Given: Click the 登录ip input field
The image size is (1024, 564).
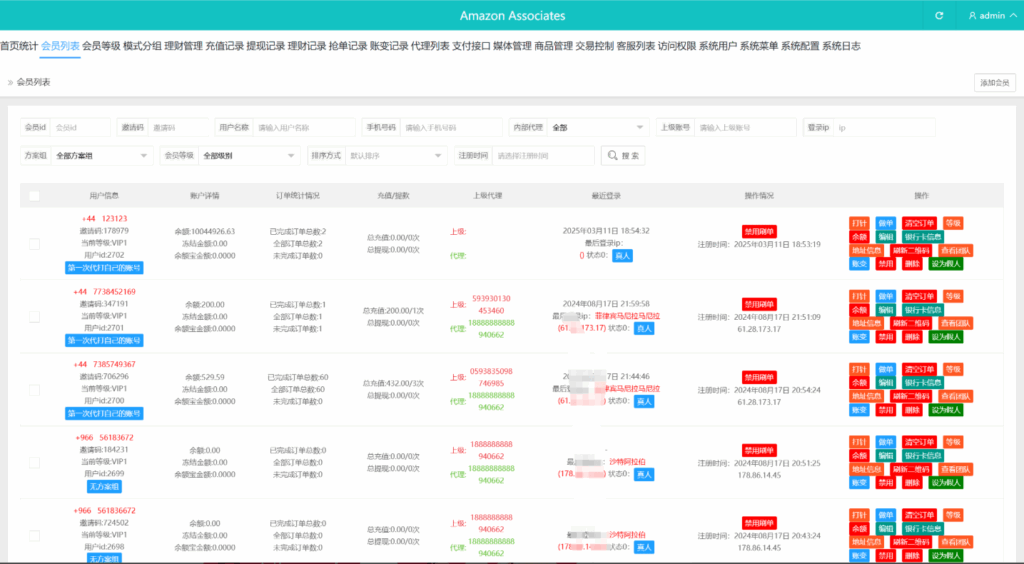Looking at the screenshot, I should pyautogui.click(x=884, y=127).
